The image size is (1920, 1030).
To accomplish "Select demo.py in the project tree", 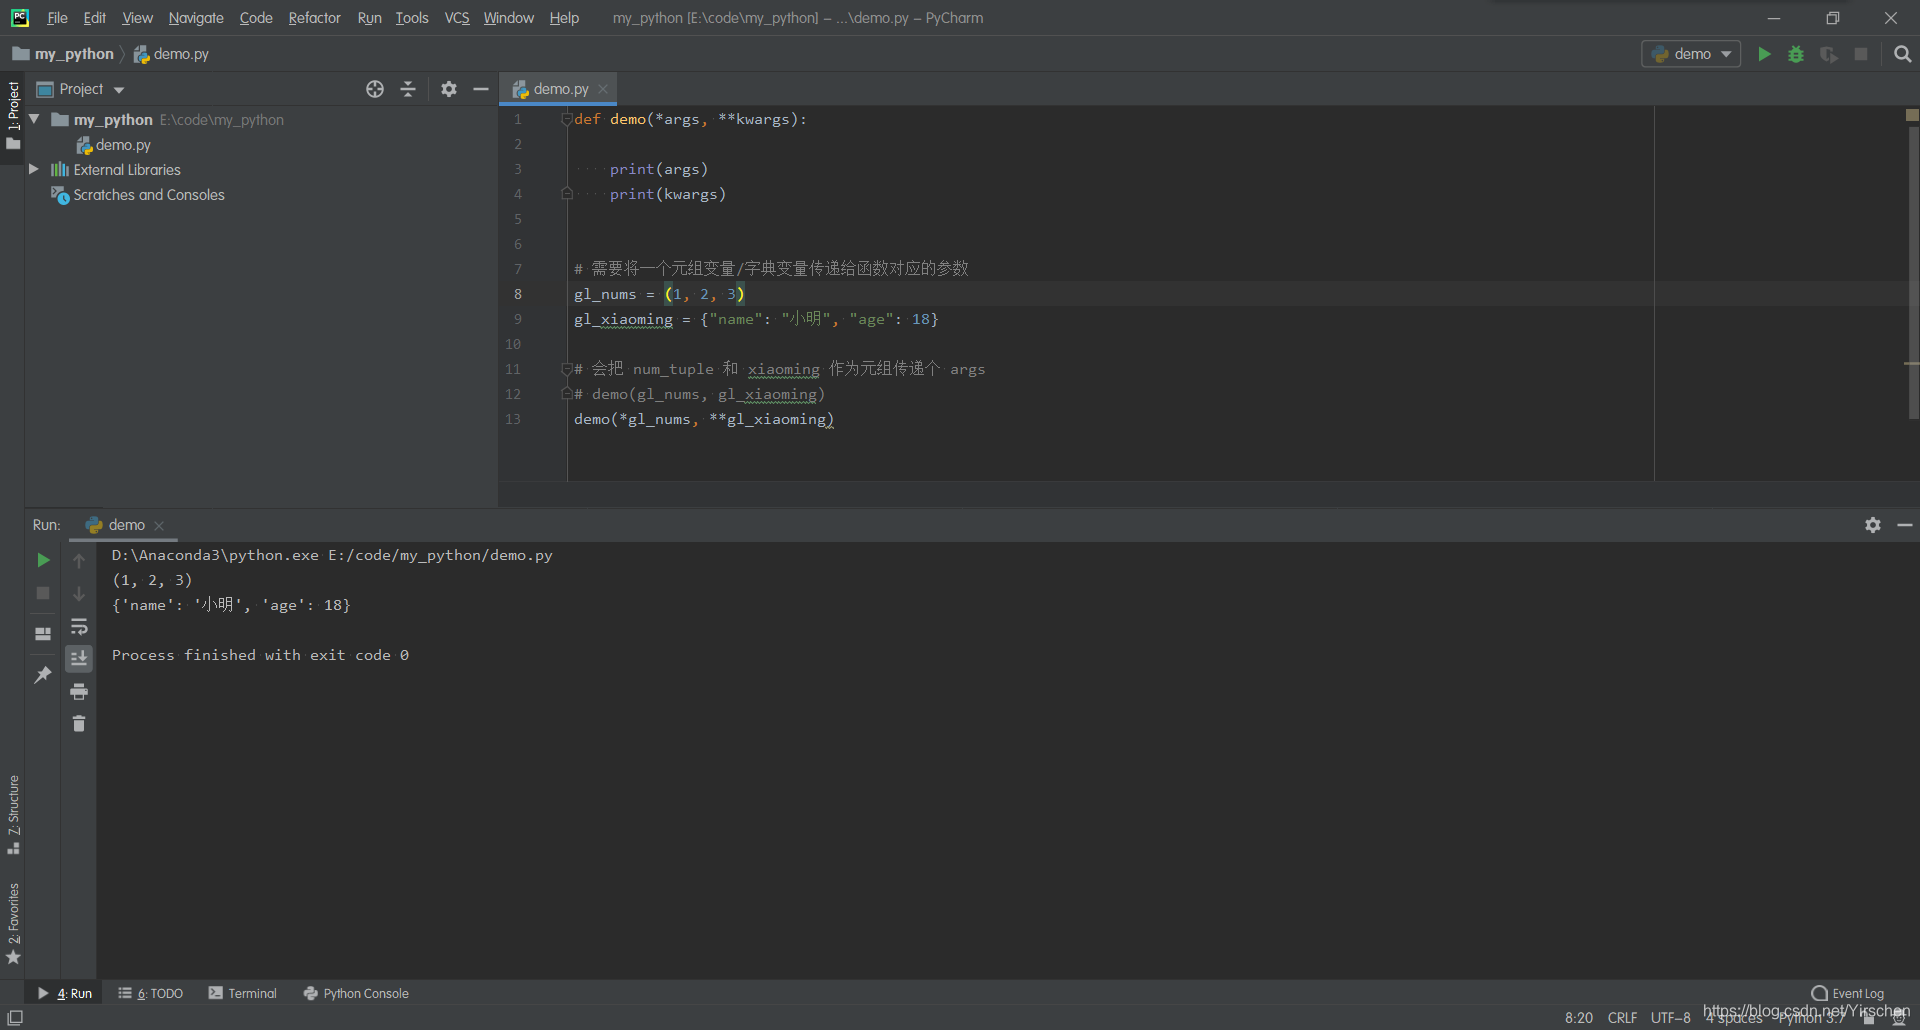I will (x=113, y=145).
